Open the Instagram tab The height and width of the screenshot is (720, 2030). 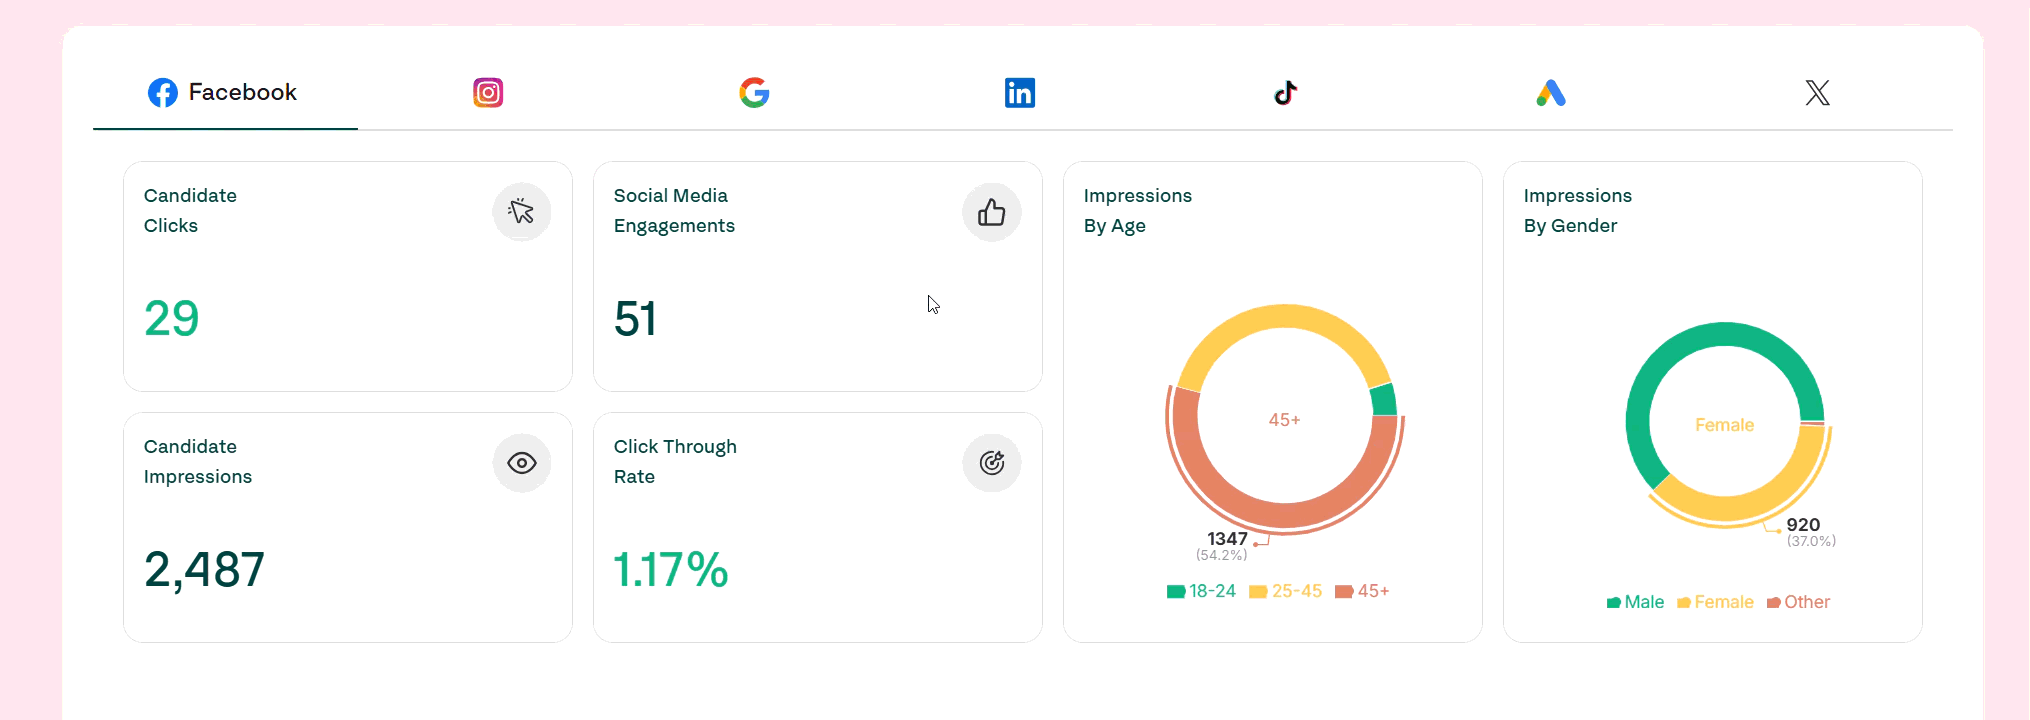(488, 93)
